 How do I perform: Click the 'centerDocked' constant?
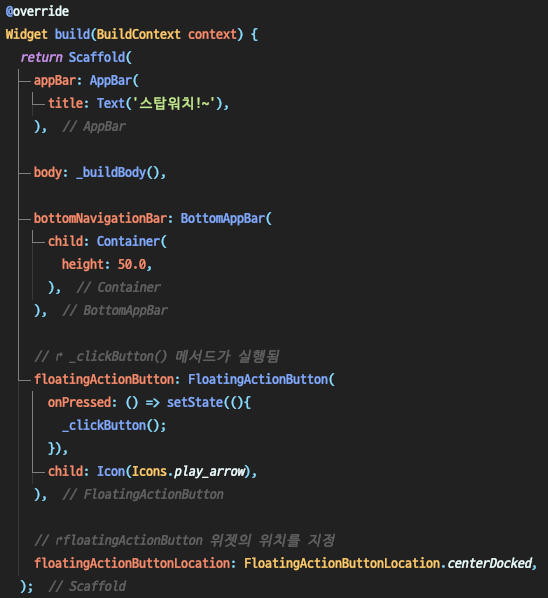490,563
